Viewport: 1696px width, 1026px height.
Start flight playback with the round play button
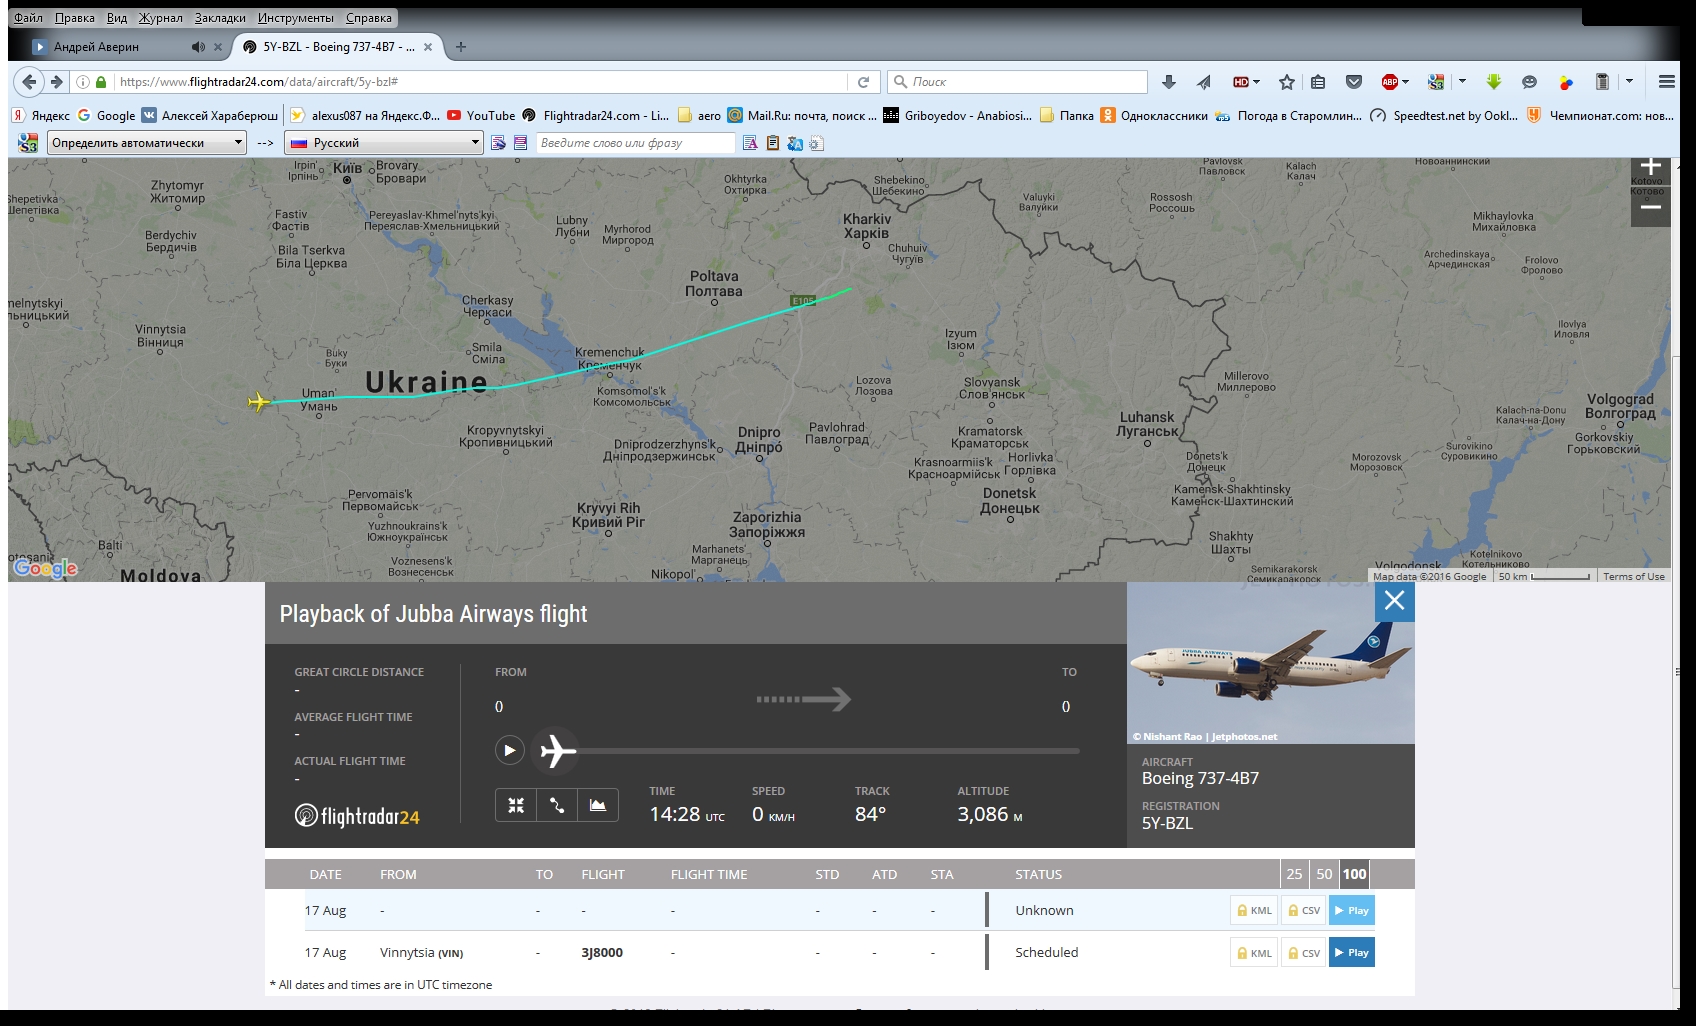coord(509,750)
